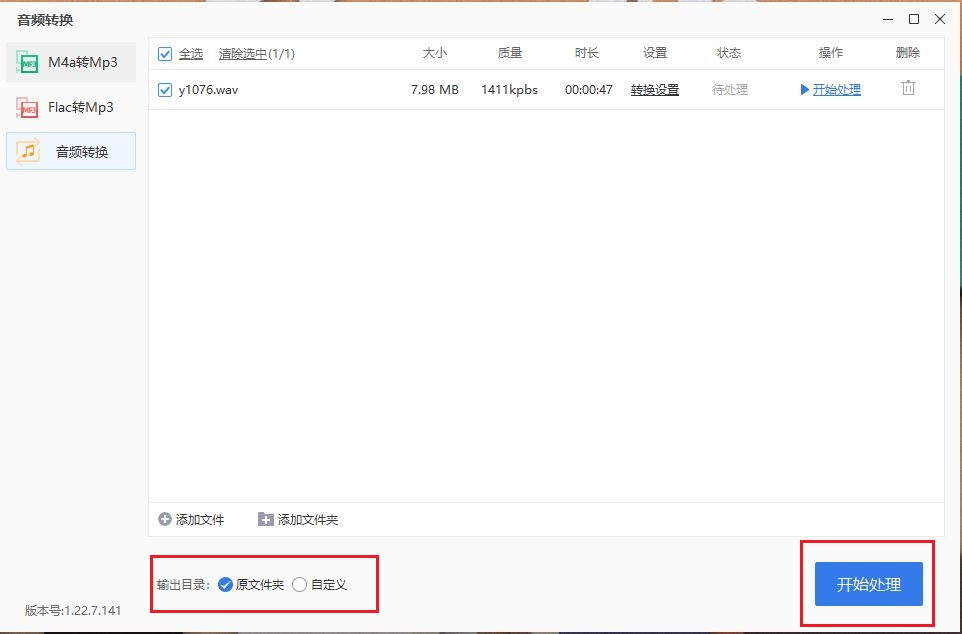Click the 开始处理 link in file row
The image size is (962, 634).
point(836,90)
